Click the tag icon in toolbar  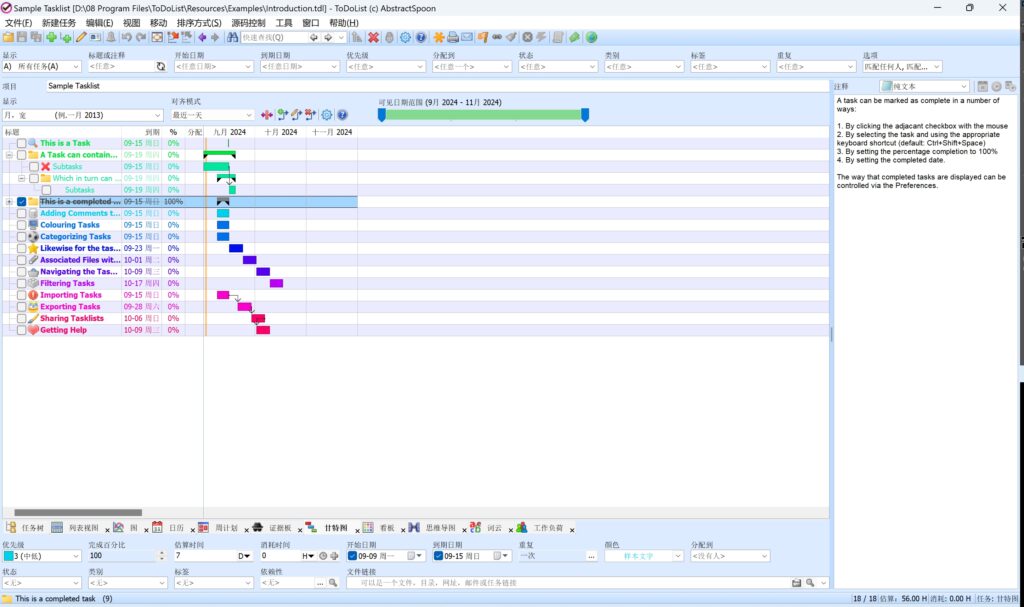(574, 37)
